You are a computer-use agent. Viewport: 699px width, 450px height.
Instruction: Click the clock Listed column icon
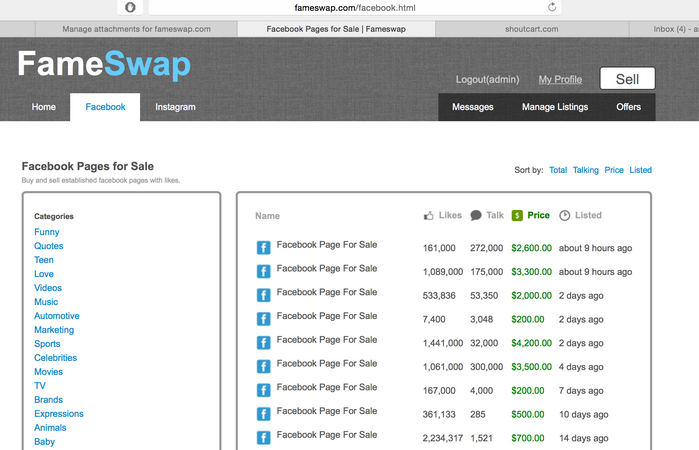click(x=564, y=215)
